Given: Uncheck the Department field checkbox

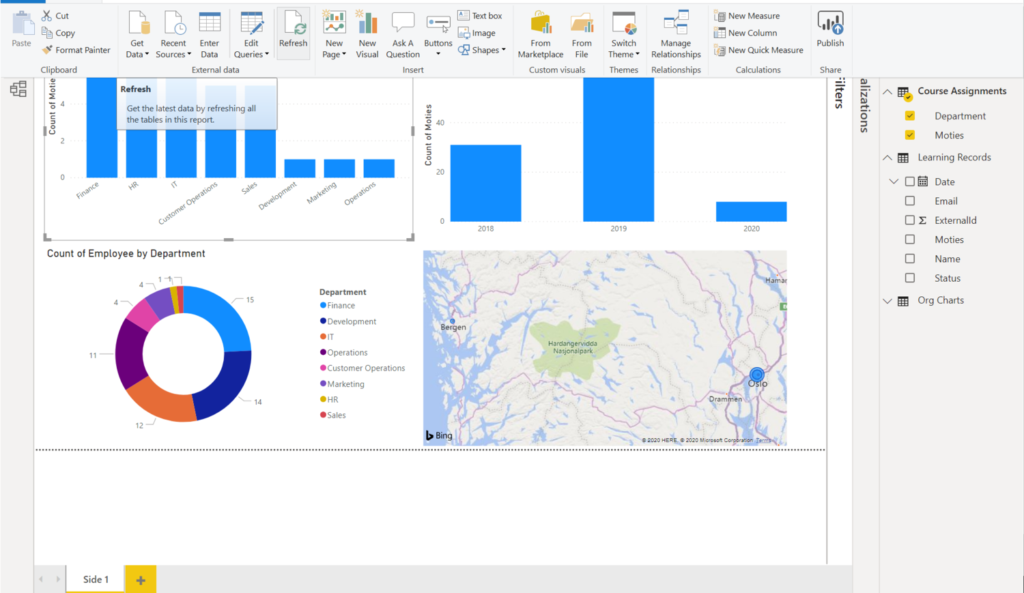Looking at the screenshot, I should pyautogui.click(x=910, y=116).
